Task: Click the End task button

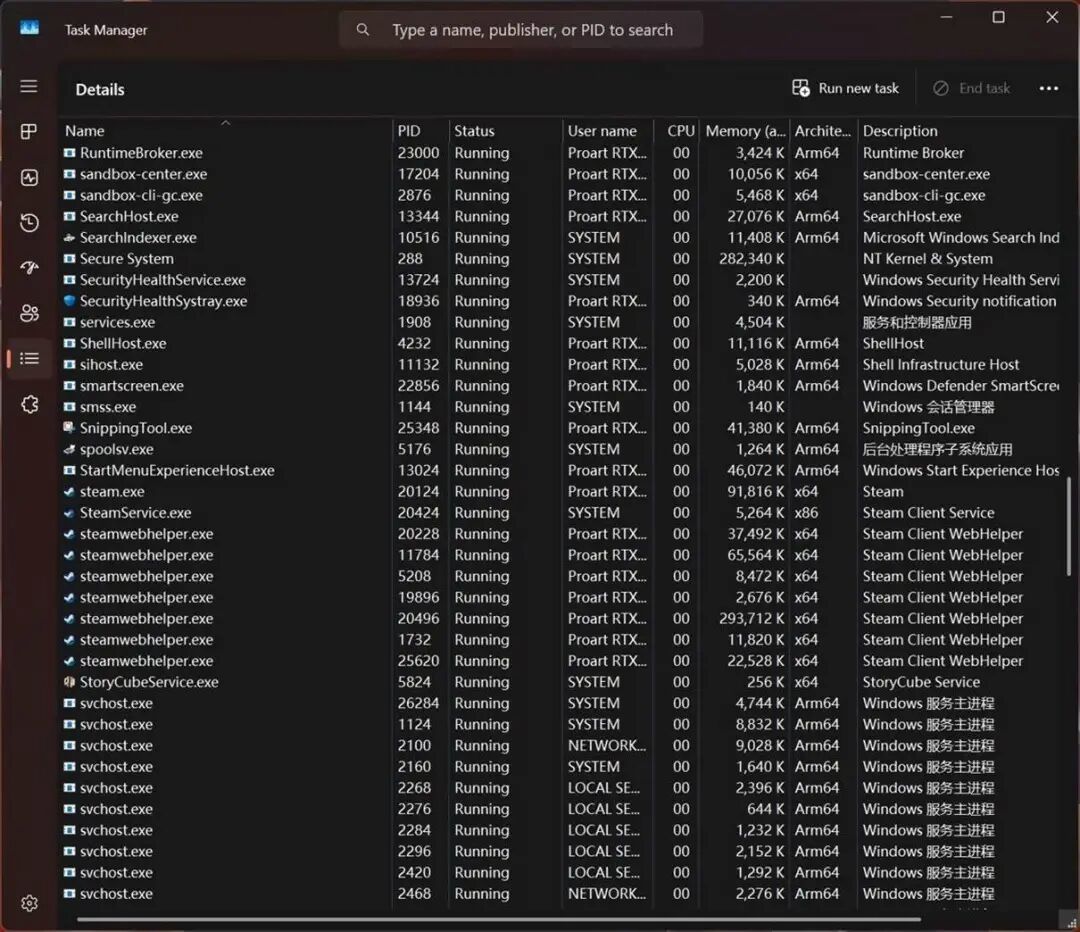Action: tap(971, 88)
